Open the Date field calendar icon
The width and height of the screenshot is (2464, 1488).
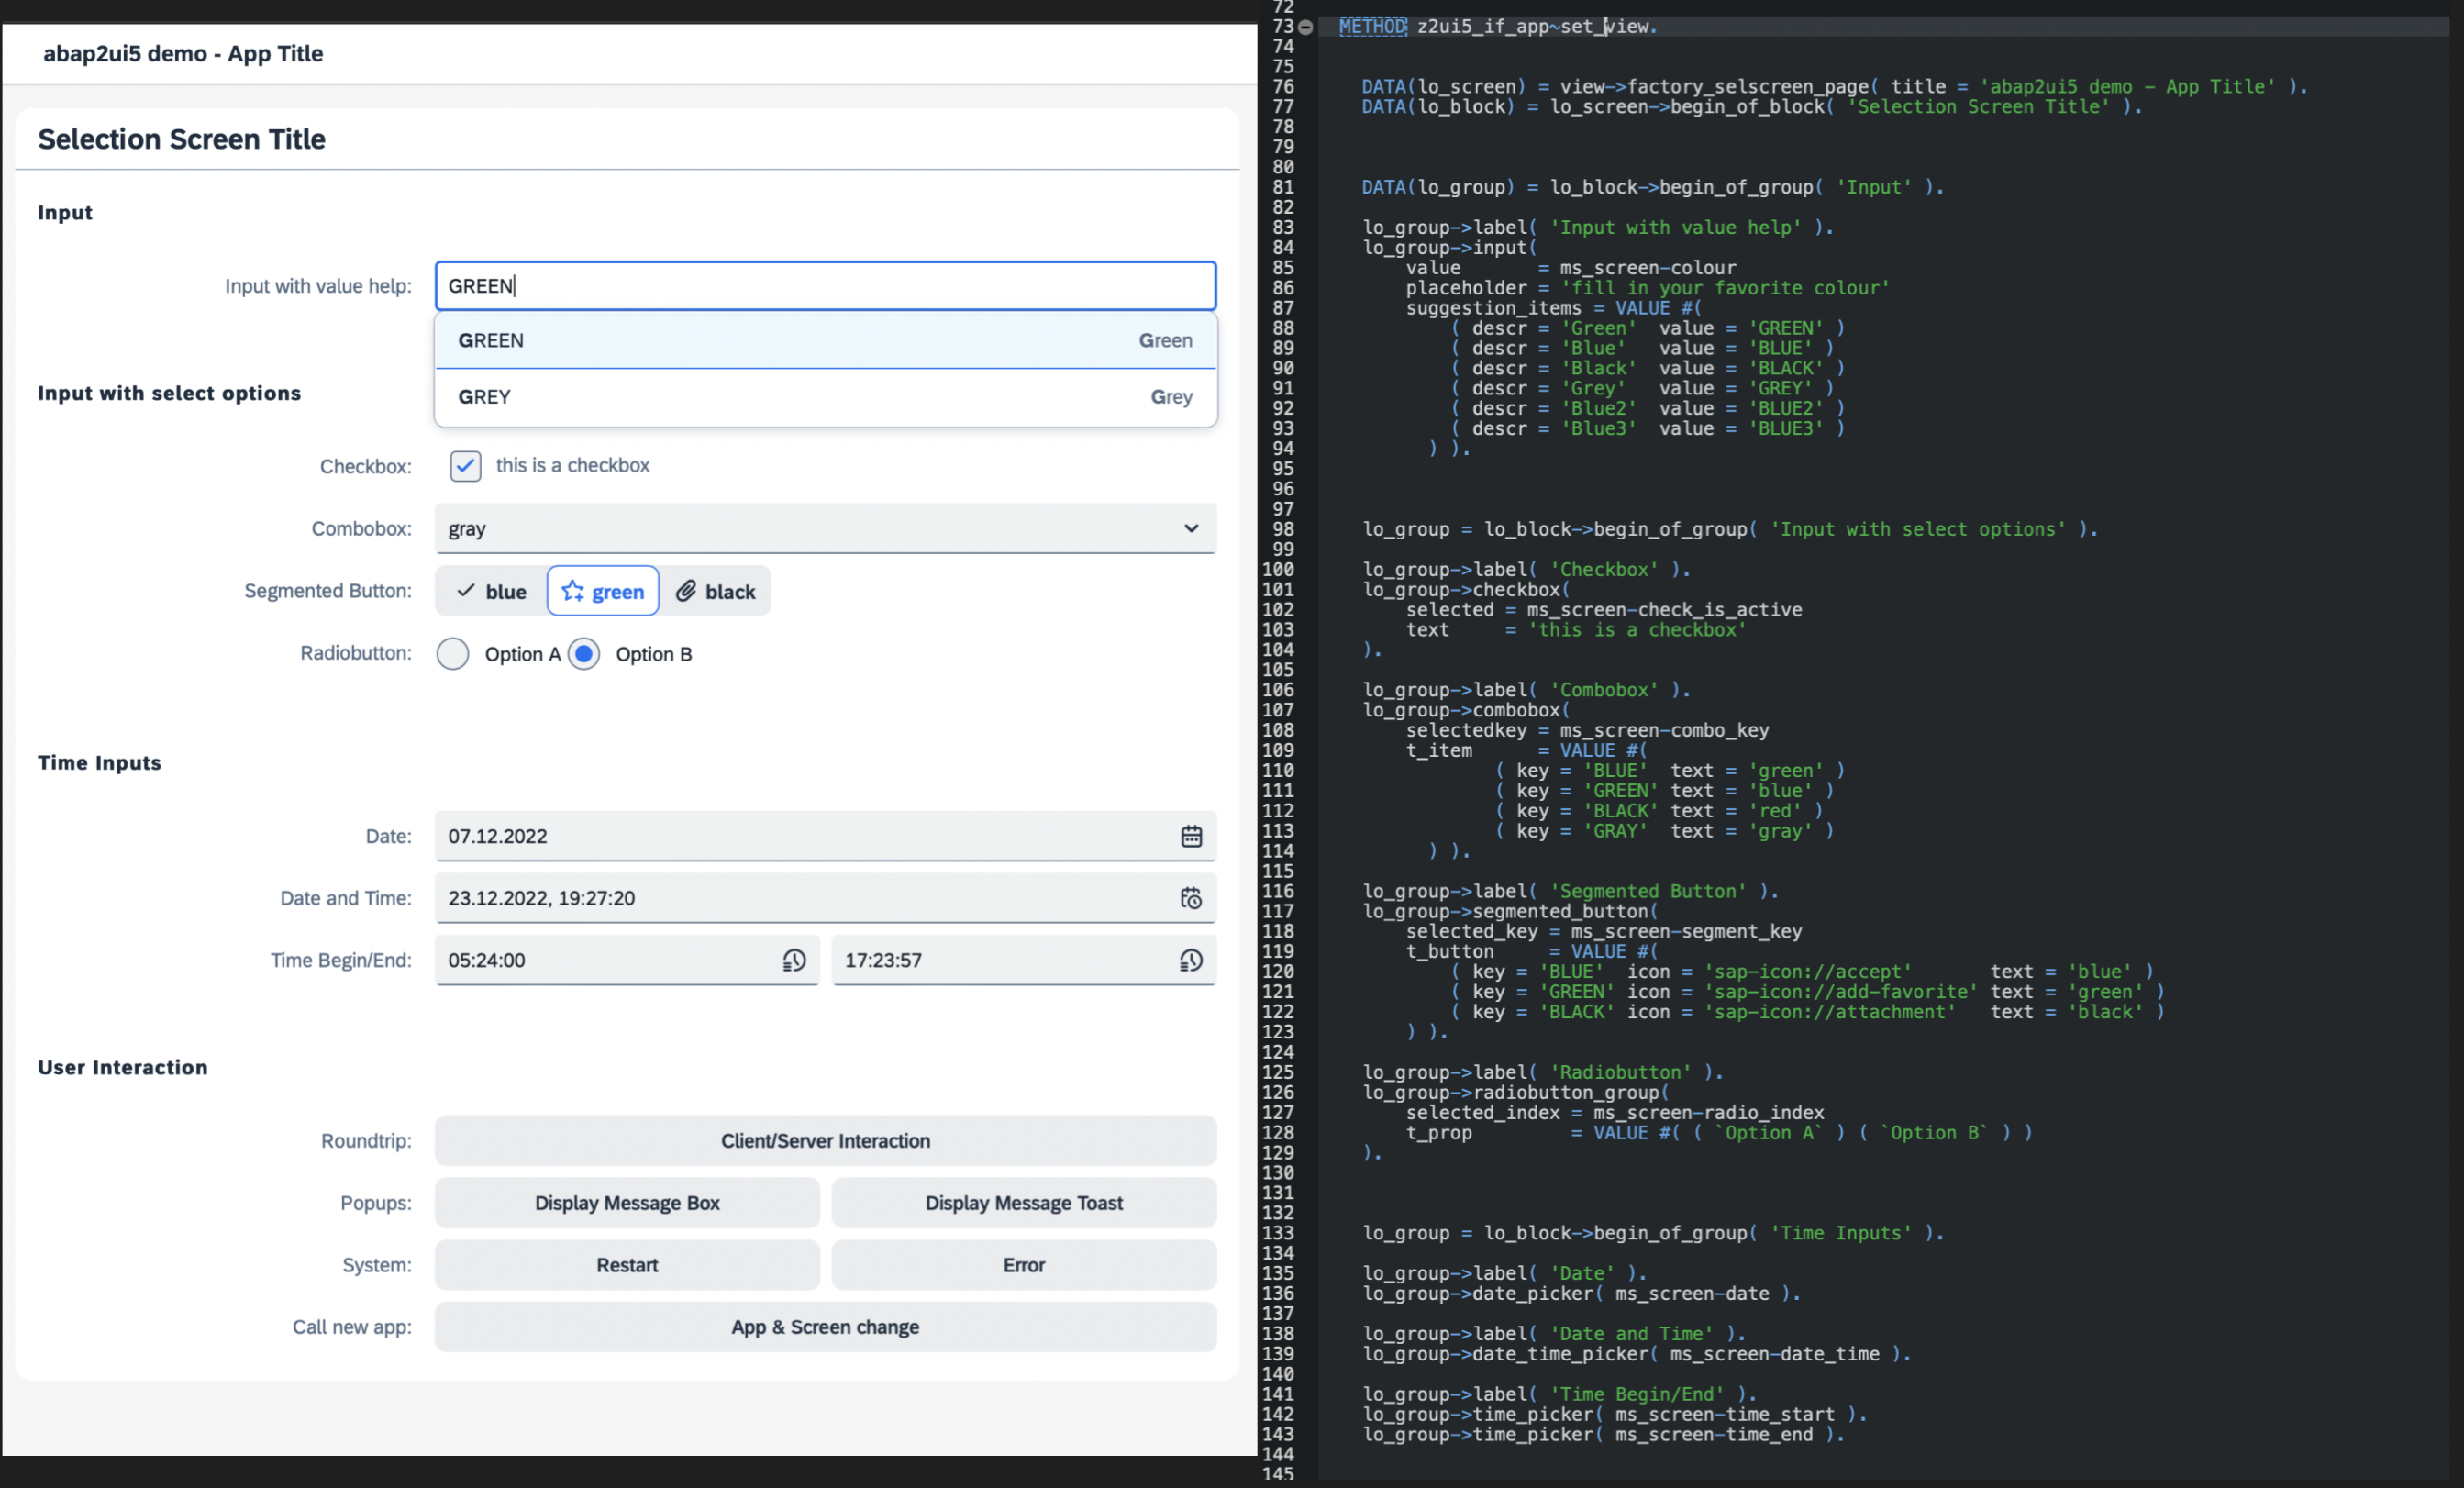[x=1191, y=836]
